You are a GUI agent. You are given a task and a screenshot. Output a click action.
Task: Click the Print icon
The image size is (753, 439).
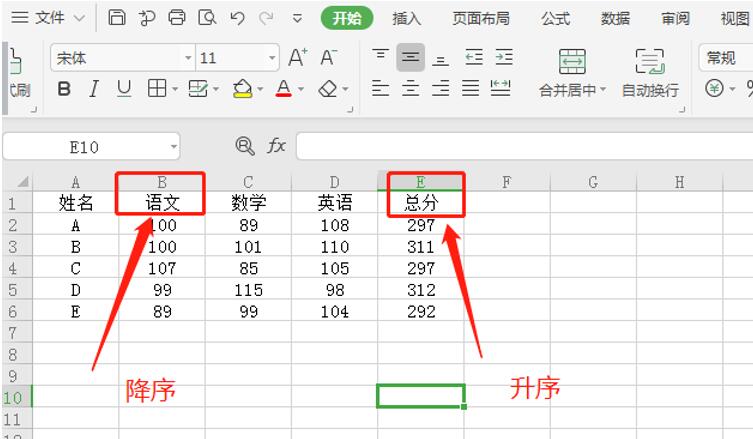pos(177,18)
